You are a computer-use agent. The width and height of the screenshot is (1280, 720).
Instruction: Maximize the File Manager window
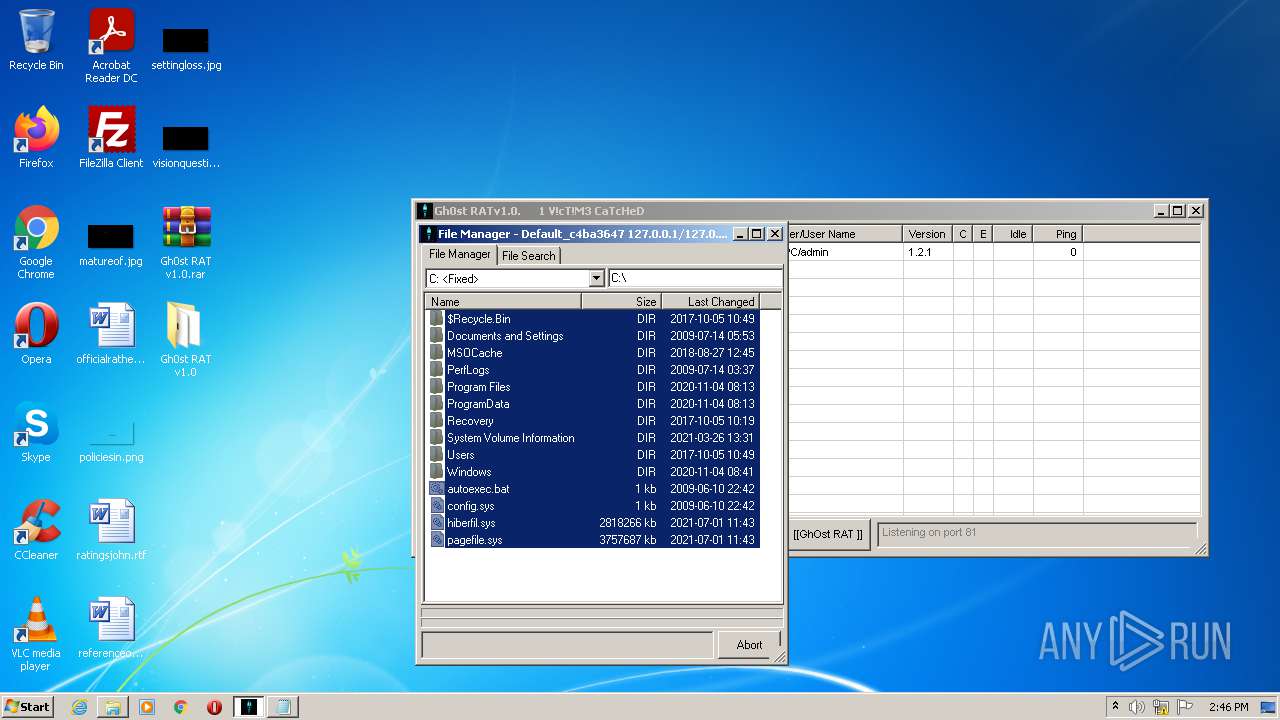(x=757, y=234)
